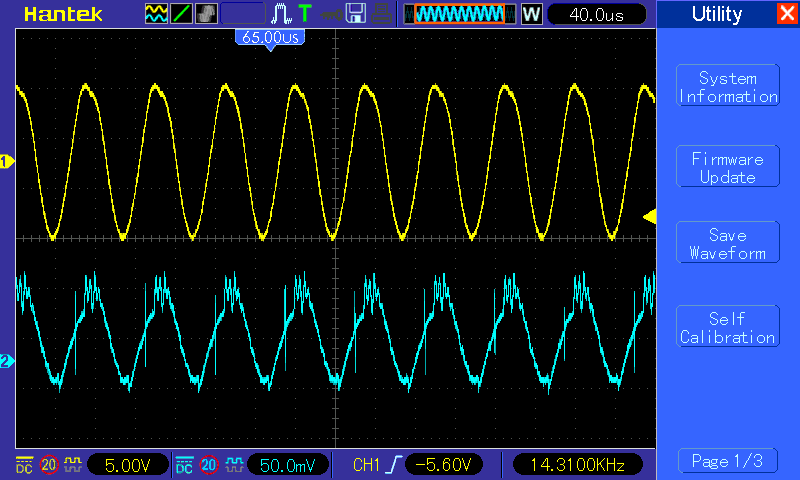
Task: Go to Page 1/3 of Utility menu
Action: point(728,461)
